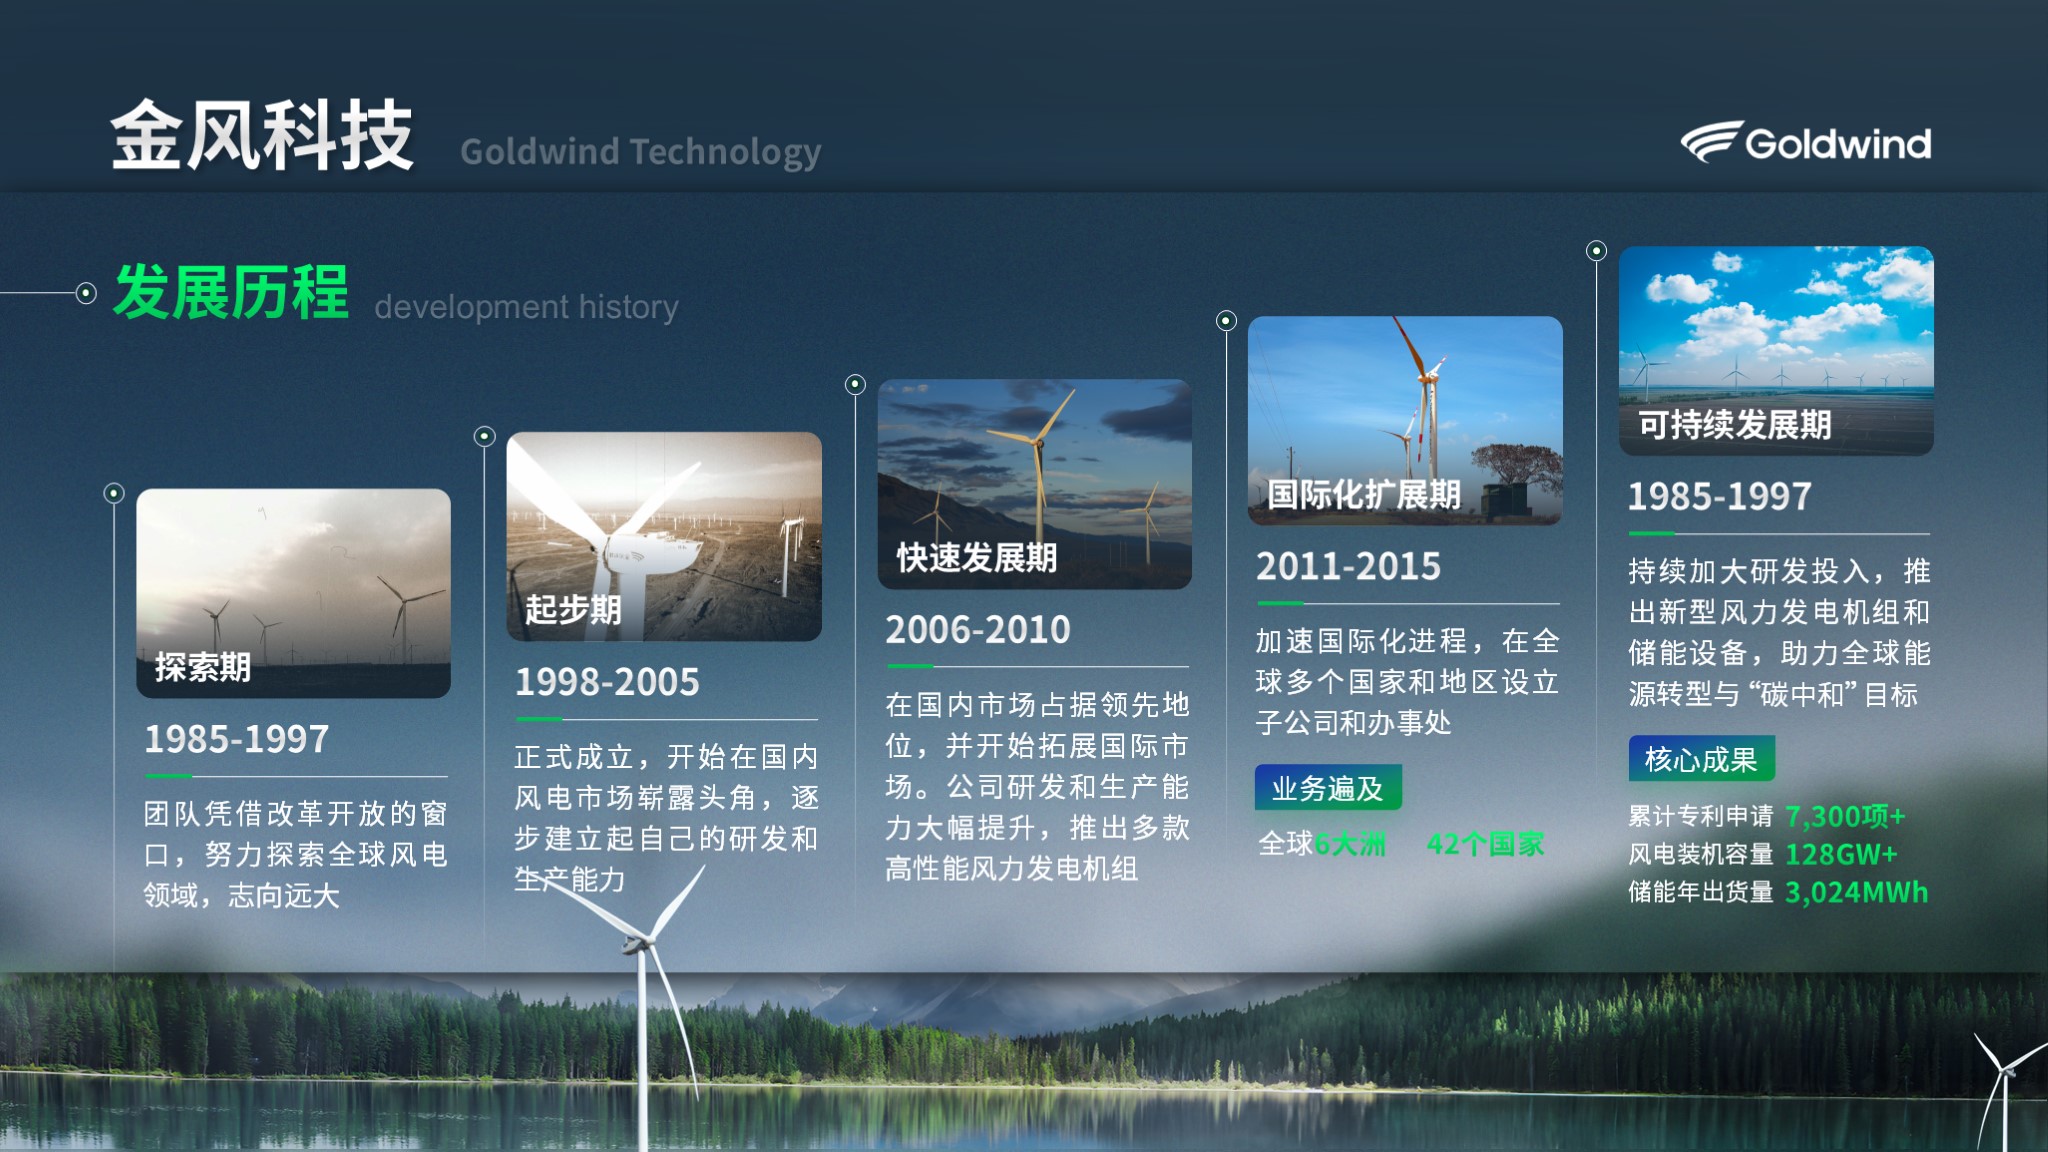Select the 快速发展期 turbine photo
The image size is (2048, 1152).
(x=1034, y=484)
